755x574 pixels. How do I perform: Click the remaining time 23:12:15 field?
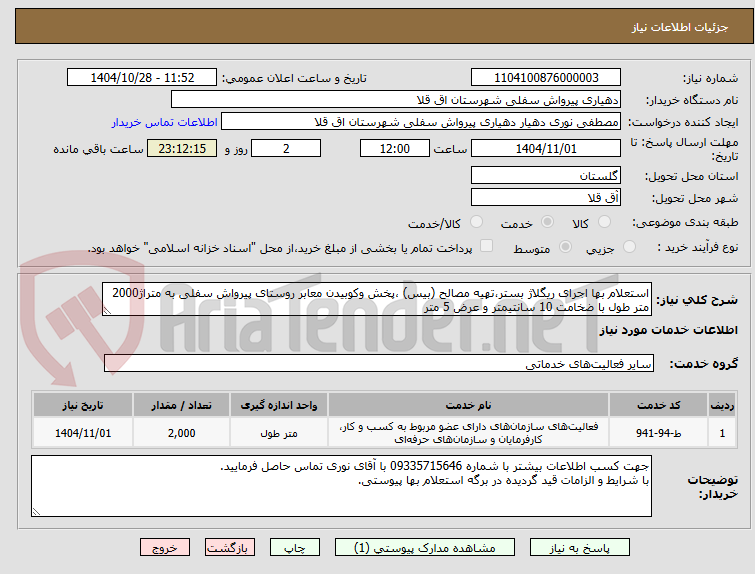pos(182,148)
